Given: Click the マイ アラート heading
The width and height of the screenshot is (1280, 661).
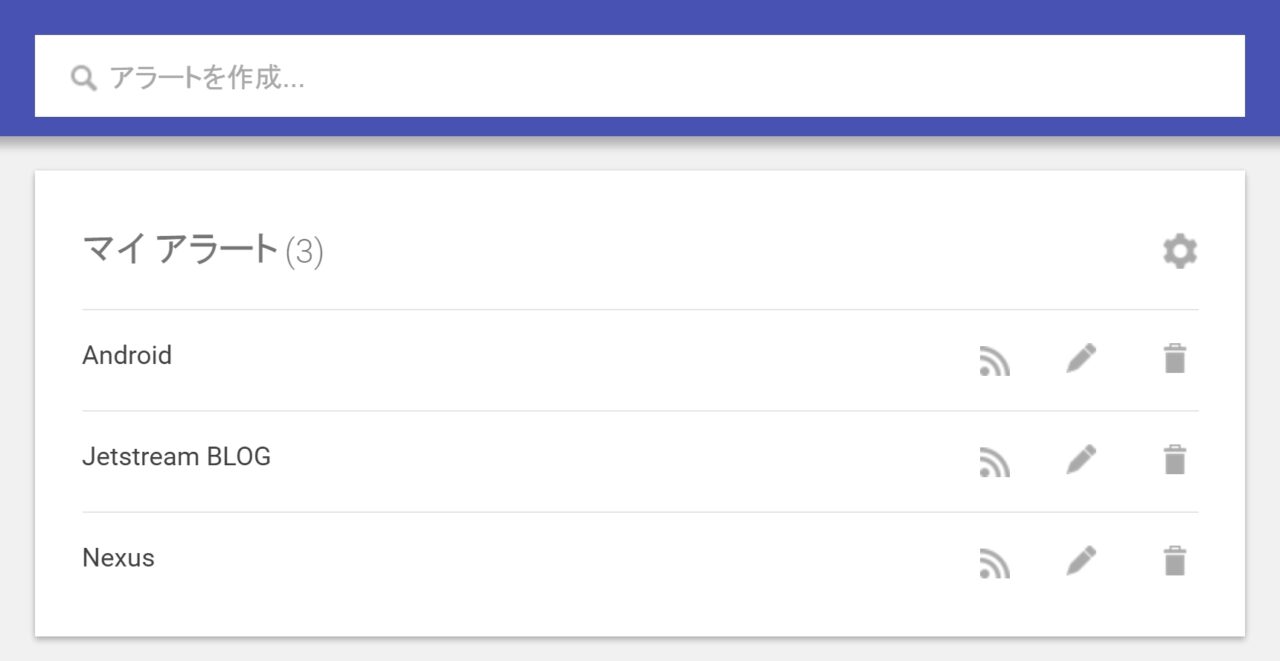Looking at the screenshot, I should click(180, 249).
